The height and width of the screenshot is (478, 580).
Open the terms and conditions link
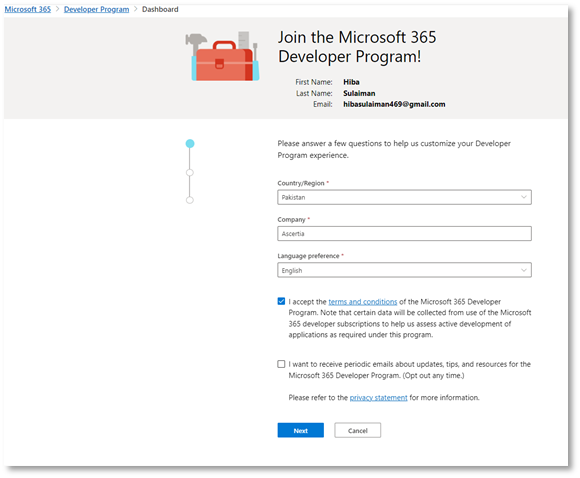[363, 302]
